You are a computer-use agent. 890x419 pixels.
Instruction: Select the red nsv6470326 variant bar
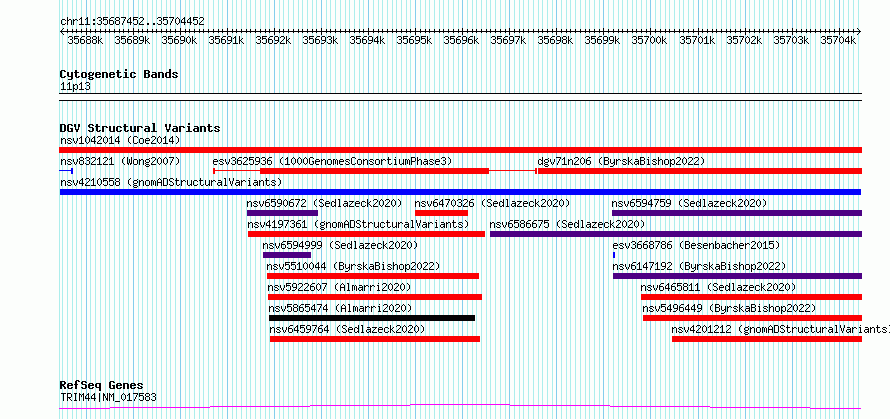(442, 213)
